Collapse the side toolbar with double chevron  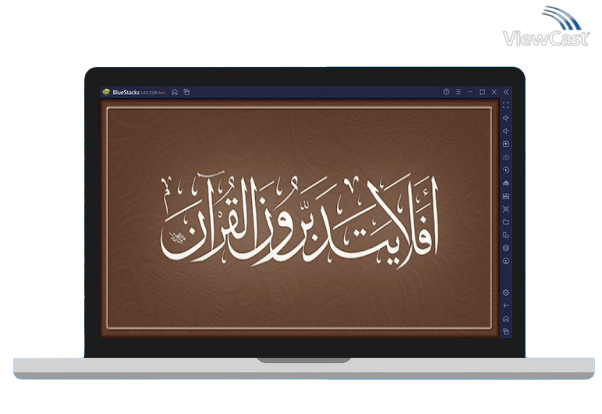[x=506, y=92]
